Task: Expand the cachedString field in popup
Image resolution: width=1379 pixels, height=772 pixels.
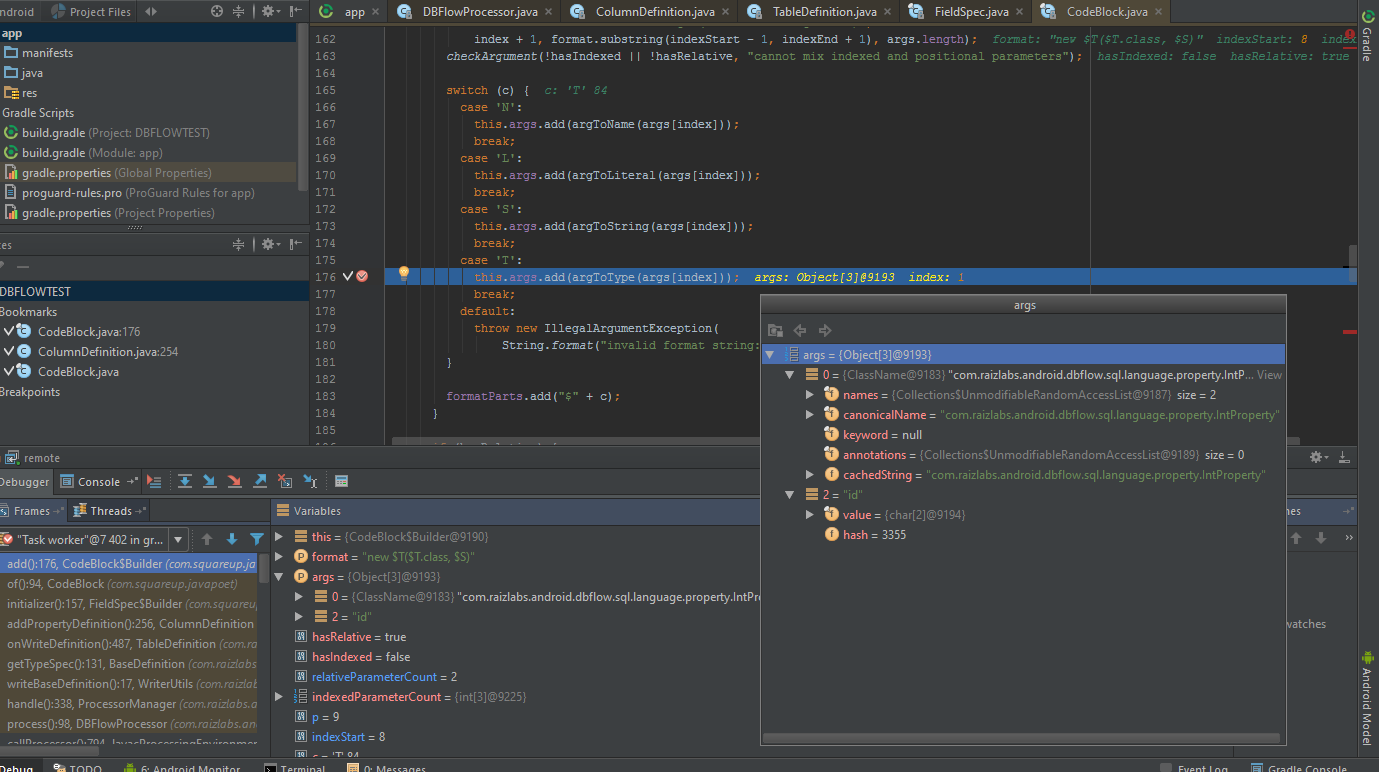Action: (810, 475)
